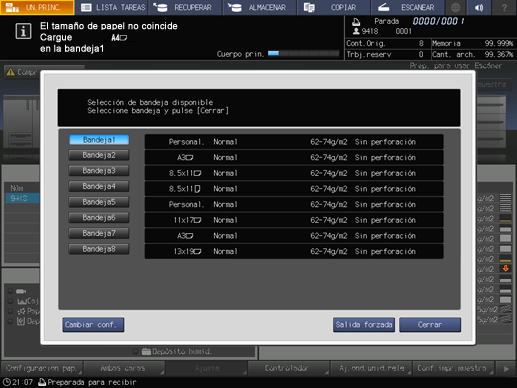Viewport: 517px width, 388px height.
Task: Click the Preparada para recibir status icon
Action: tap(42, 382)
